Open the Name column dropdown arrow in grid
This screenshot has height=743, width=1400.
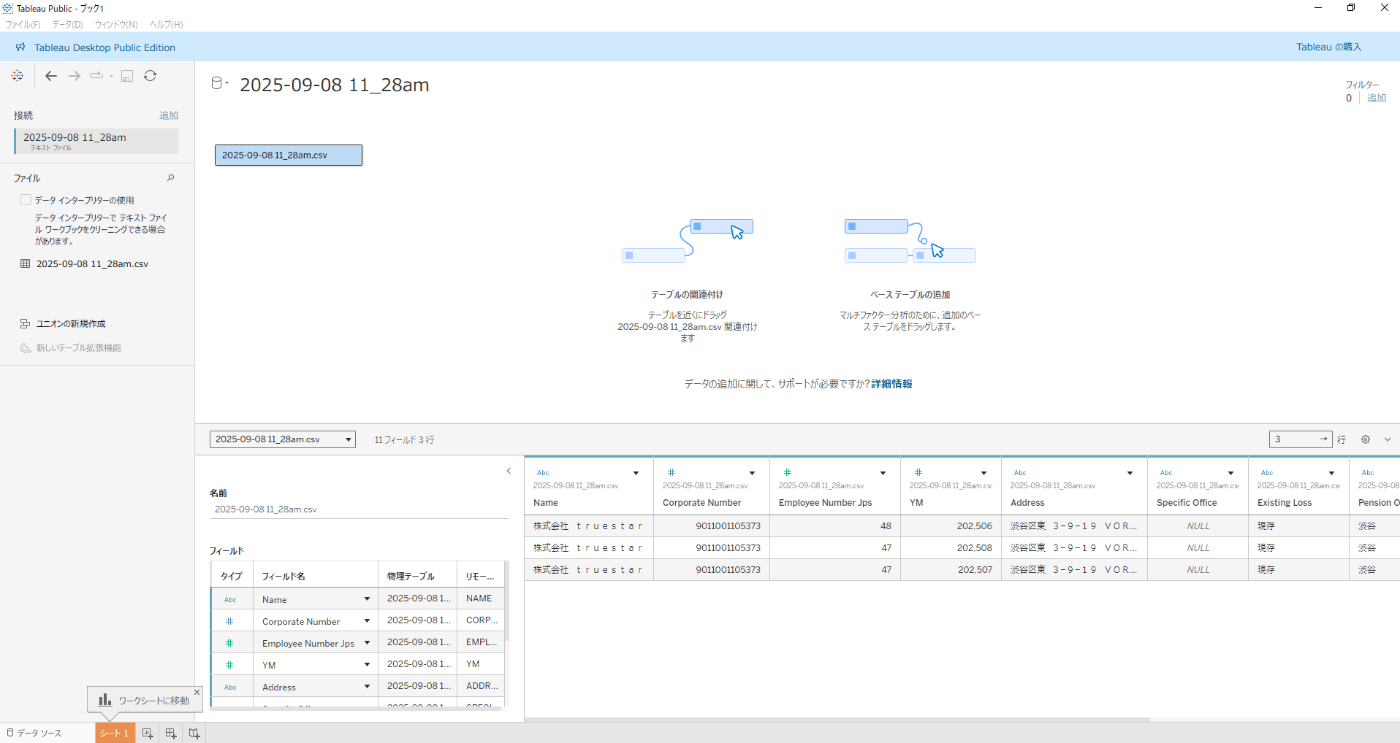pyautogui.click(x=636, y=473)
